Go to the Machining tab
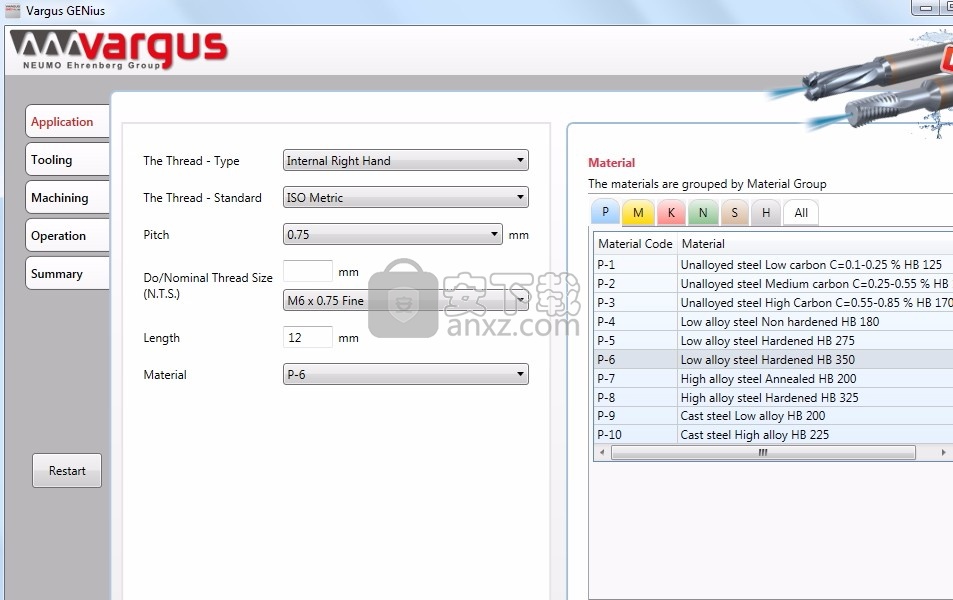Screen dimensions: 953x600 tap(67, 198)
